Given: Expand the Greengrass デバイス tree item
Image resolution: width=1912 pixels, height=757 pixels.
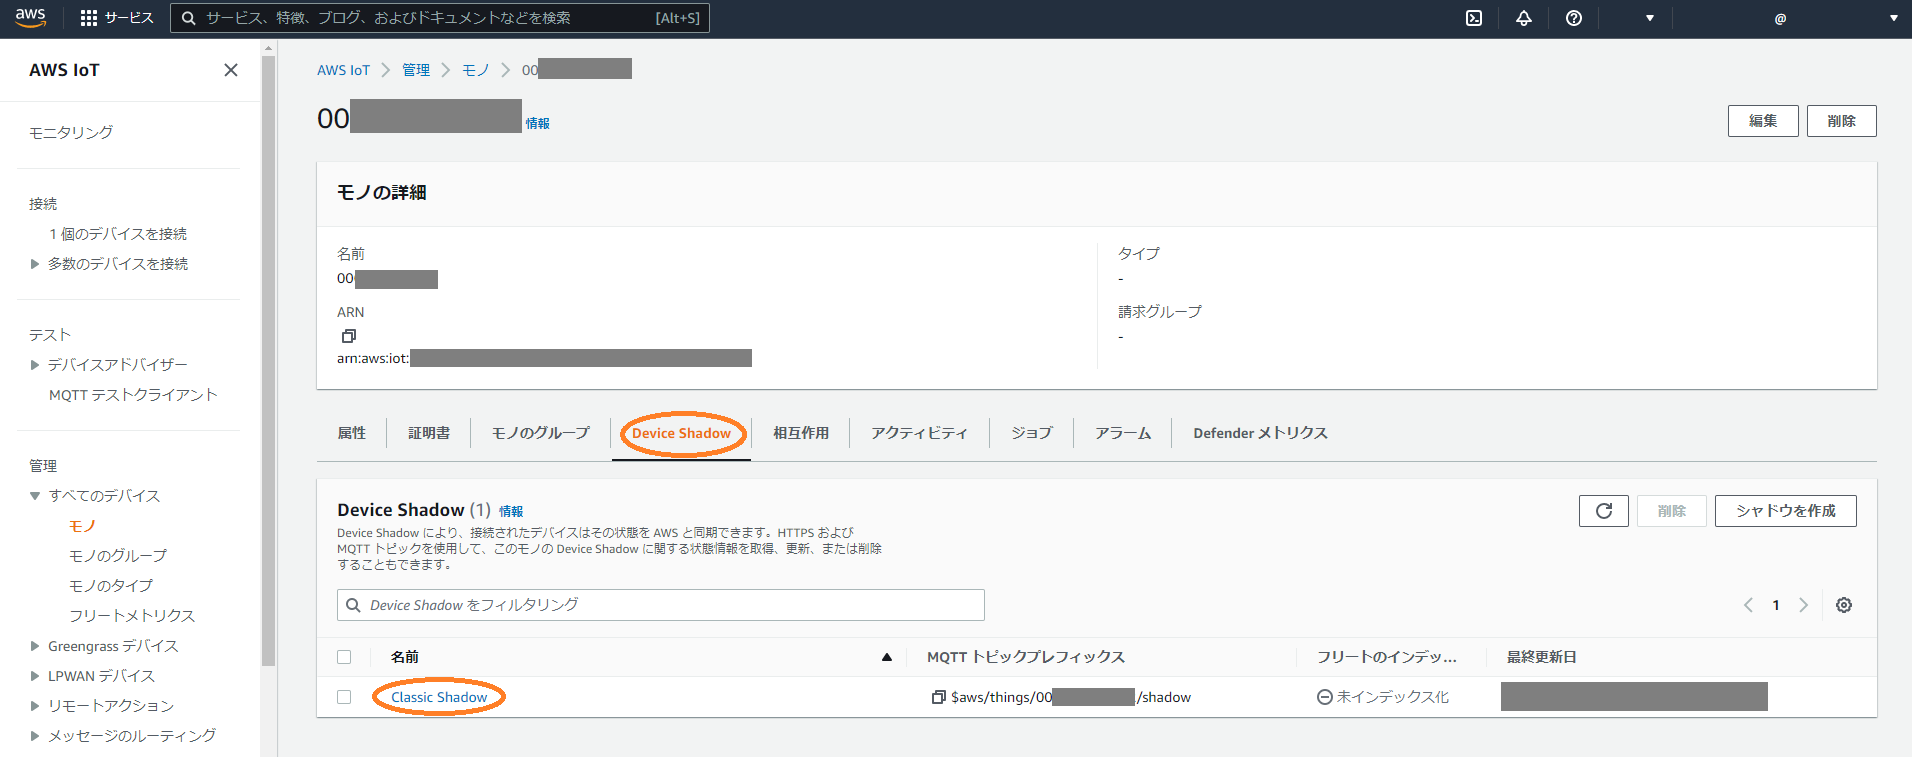Looking at the screenshot, I should (x=35, y=646).
